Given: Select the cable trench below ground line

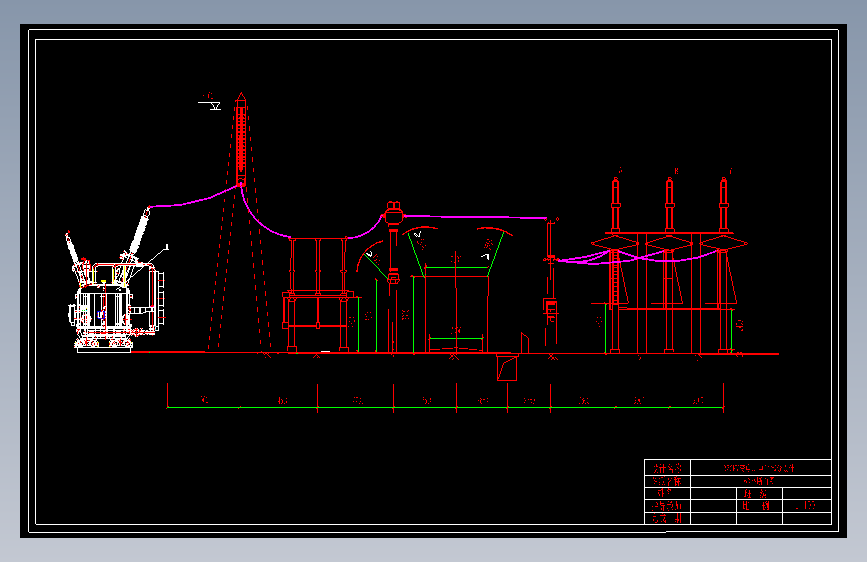Looking at the screenshot, I should coord(507,367).
